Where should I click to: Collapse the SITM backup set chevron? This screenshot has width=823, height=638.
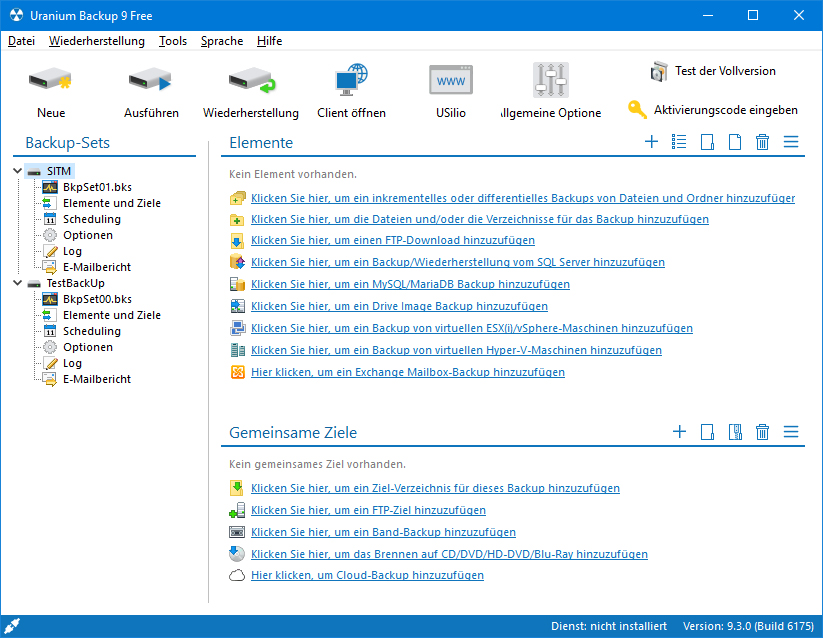(17, 171)
